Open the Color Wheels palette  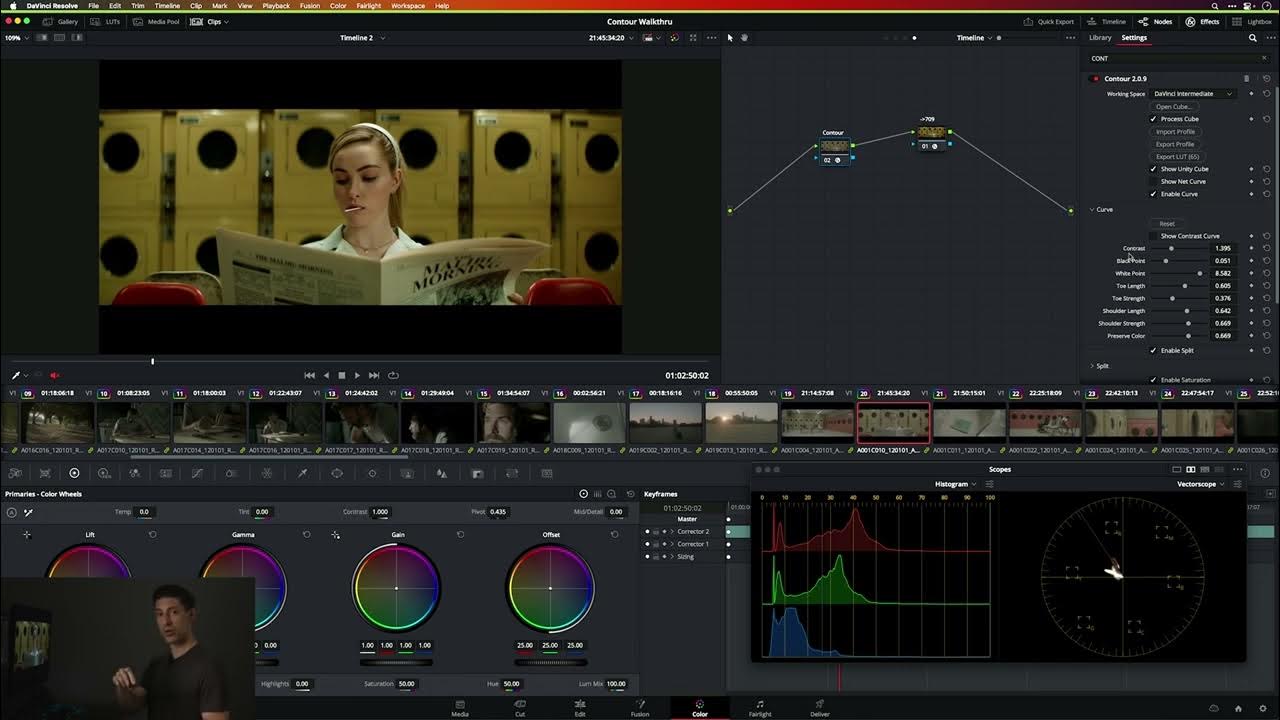point(74,472)
